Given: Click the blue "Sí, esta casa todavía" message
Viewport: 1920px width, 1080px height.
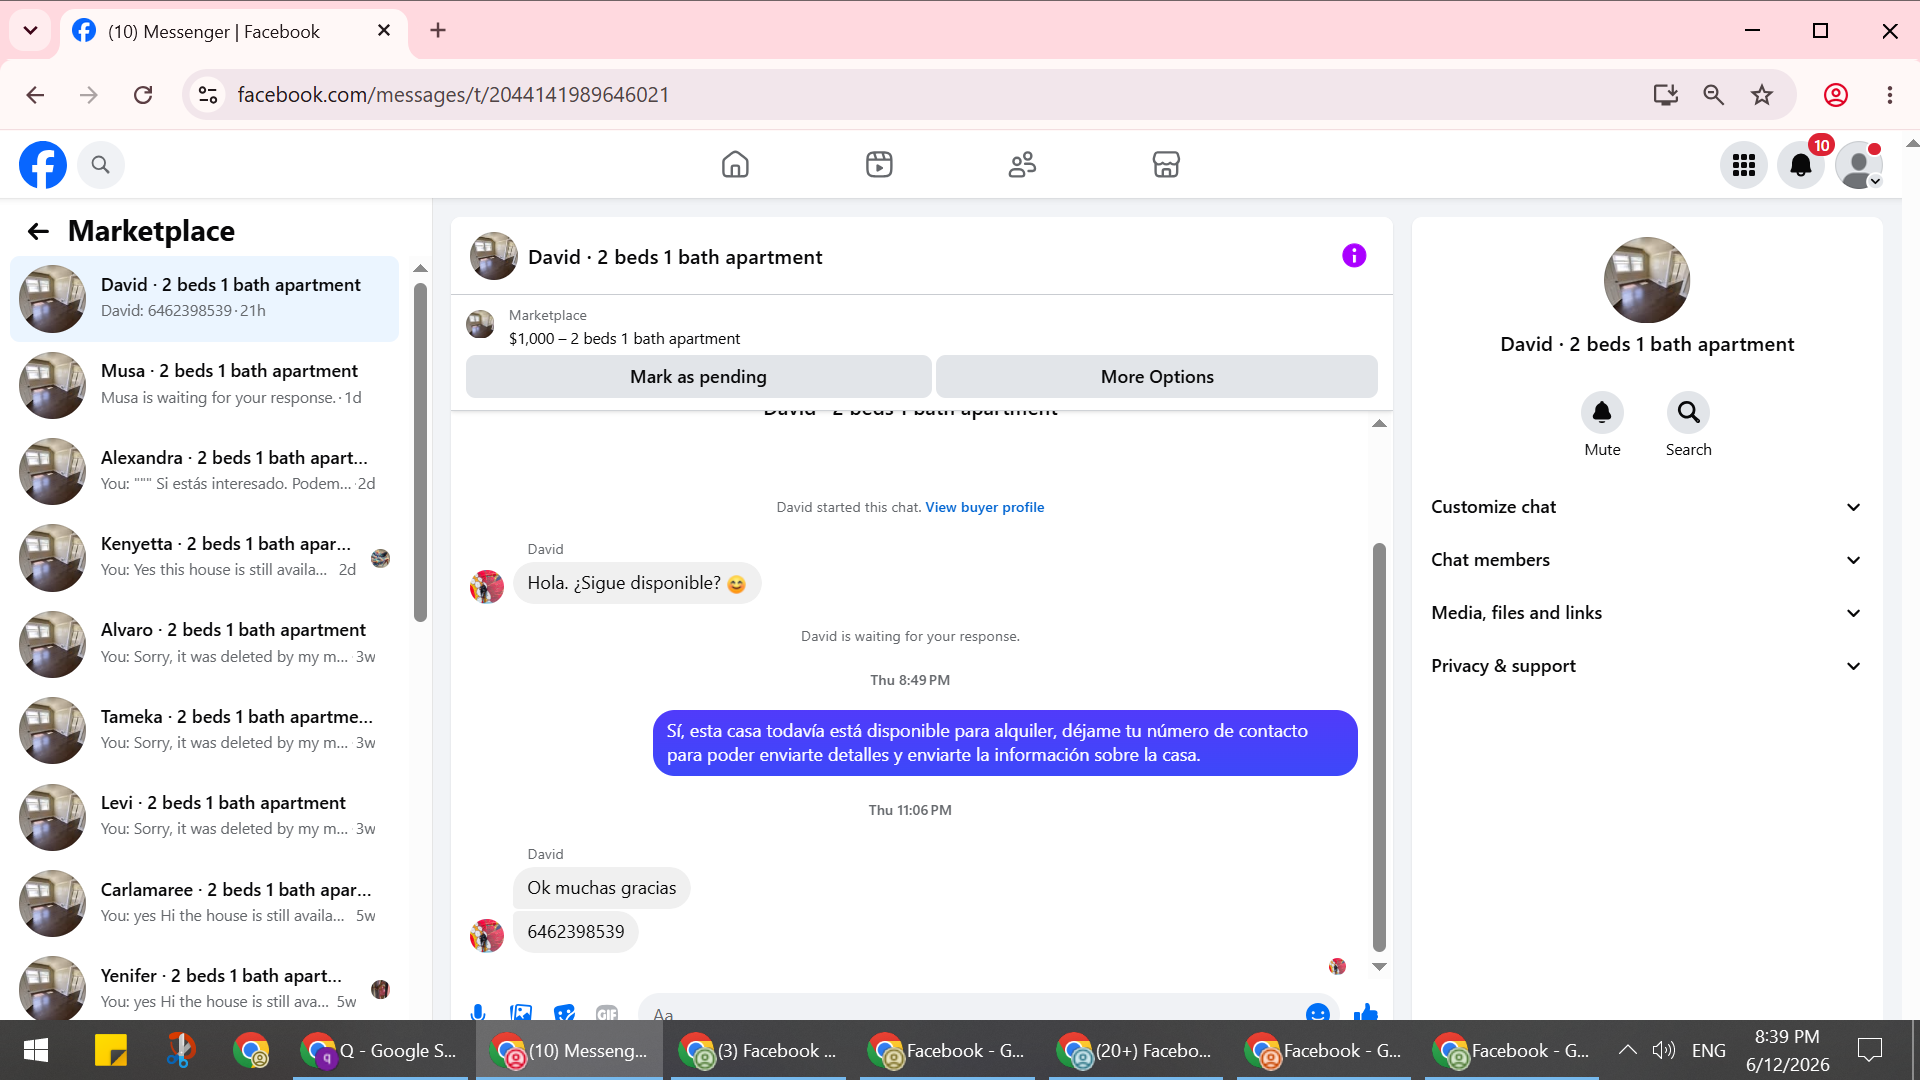Looking at the screenshot, I should point(1005,743).
